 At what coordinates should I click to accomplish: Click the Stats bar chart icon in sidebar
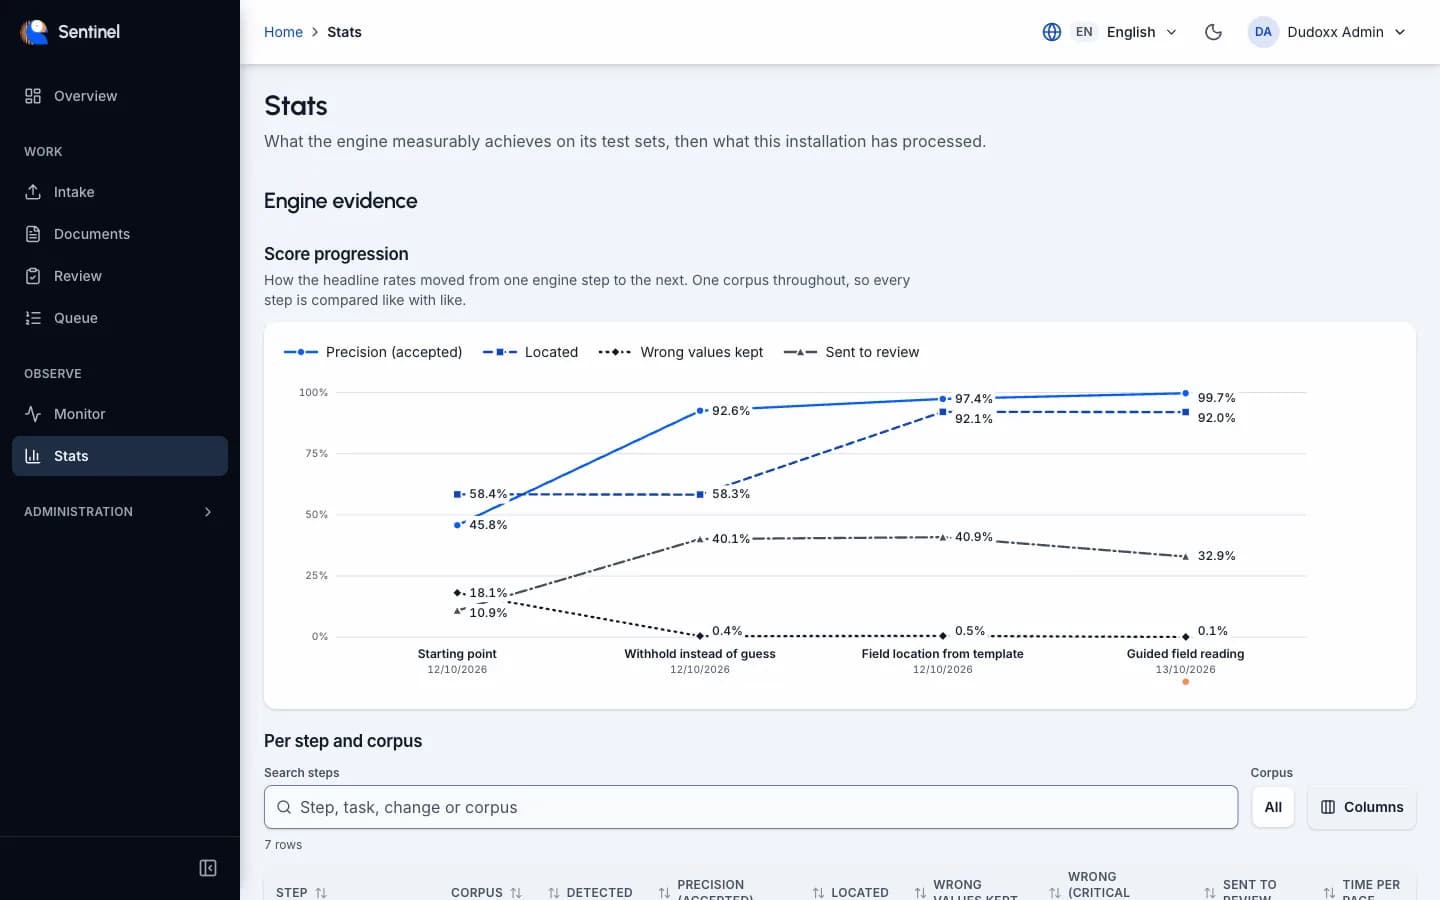pos(33,456)
